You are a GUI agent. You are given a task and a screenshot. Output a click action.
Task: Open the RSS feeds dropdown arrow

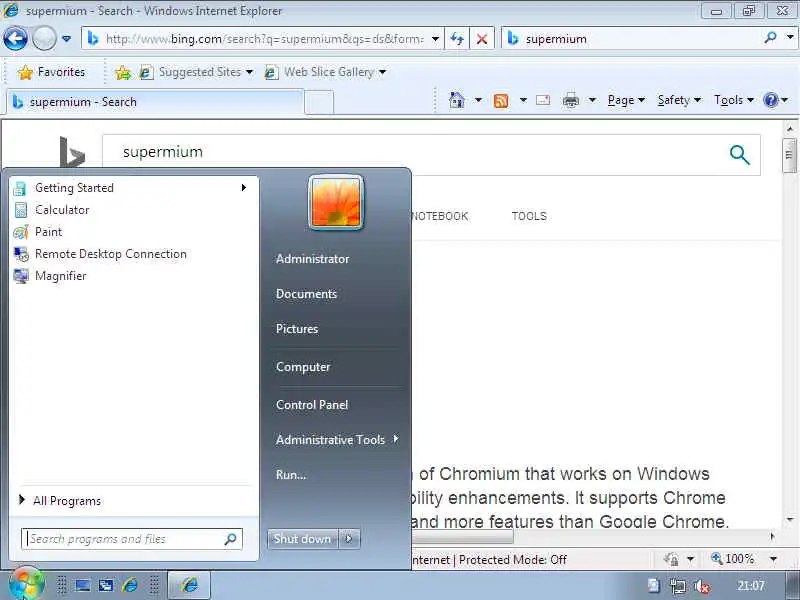[523, 100]
